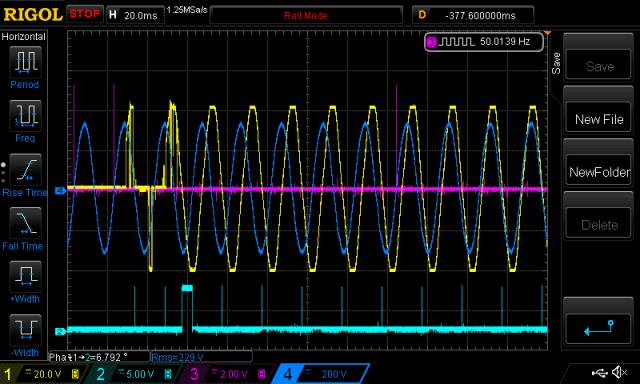The height and width of the screenshot is (384, 640).
Task: Click the Delete button
Action: tap(599, 225)
